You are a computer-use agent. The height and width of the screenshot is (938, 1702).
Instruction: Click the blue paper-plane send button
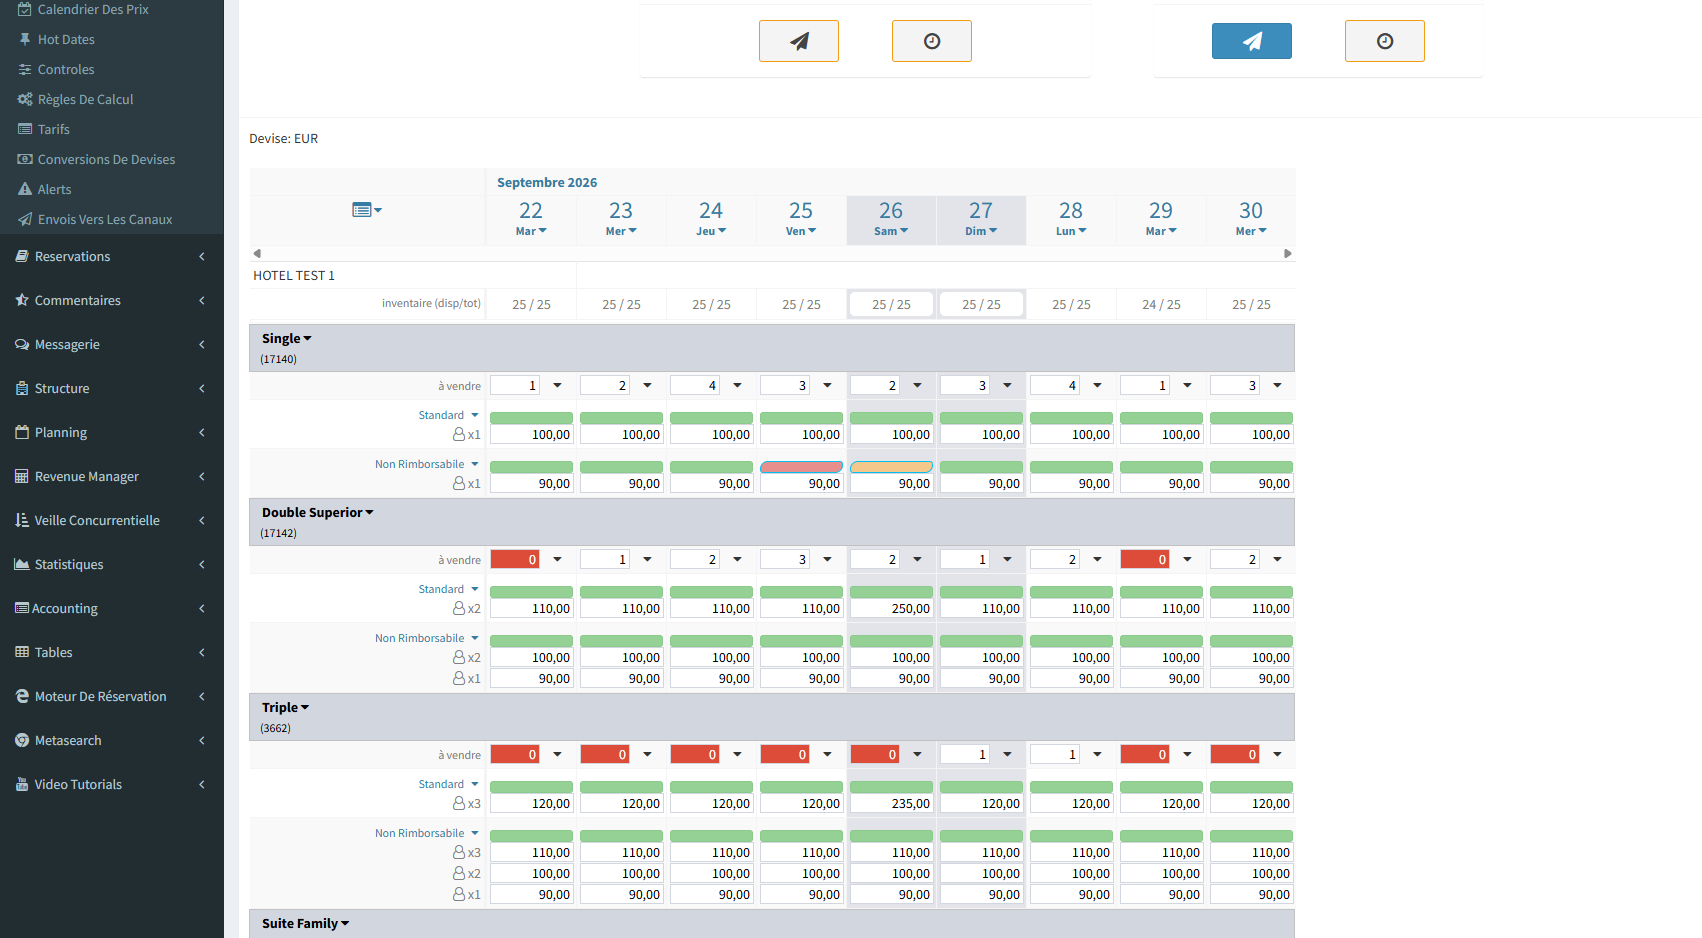(1251, 41)
